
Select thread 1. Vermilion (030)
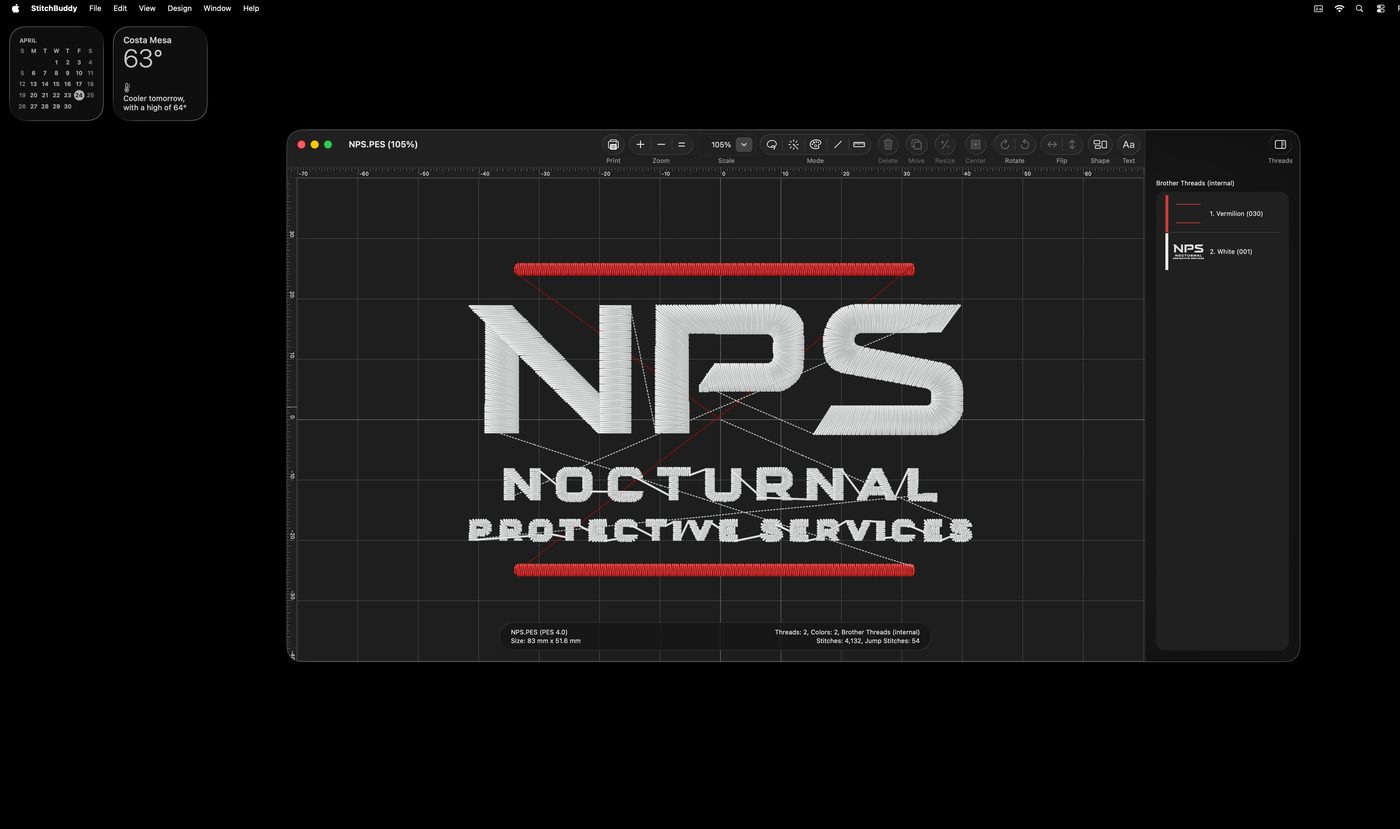point(1223,213)
